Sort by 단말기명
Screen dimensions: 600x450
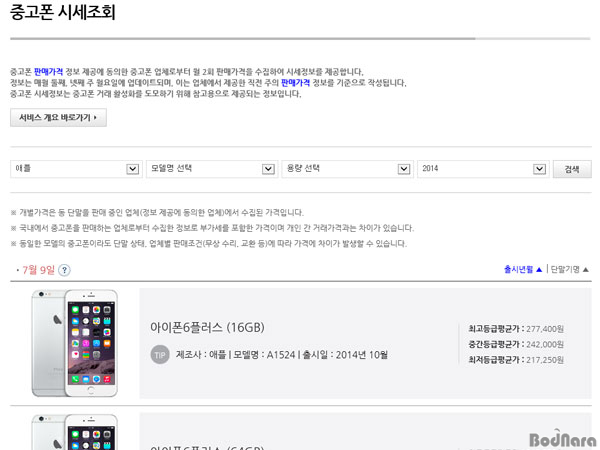coord(569,269)
